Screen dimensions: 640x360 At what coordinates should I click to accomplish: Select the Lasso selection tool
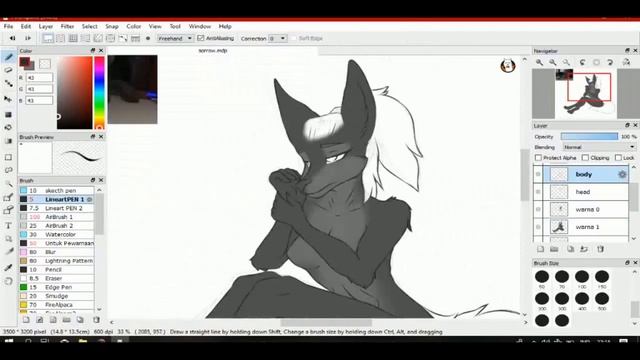[9, 170]
